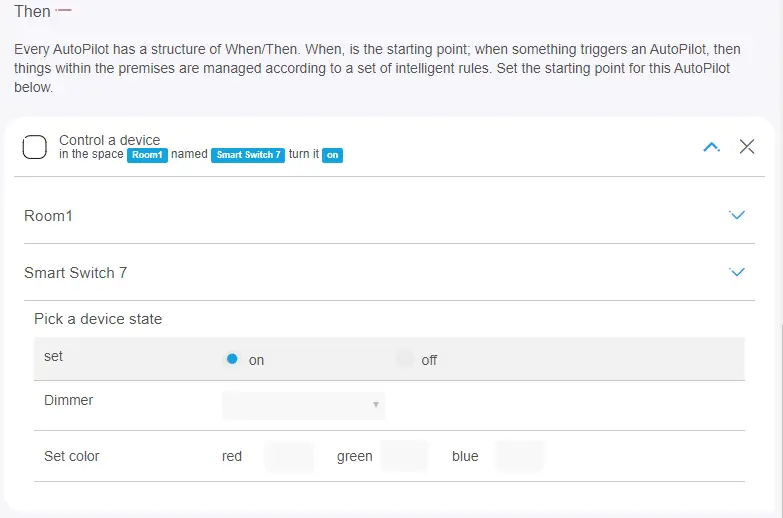Click the Set color row label
Screen dimensions: 783x518
(x=72, y=456)
